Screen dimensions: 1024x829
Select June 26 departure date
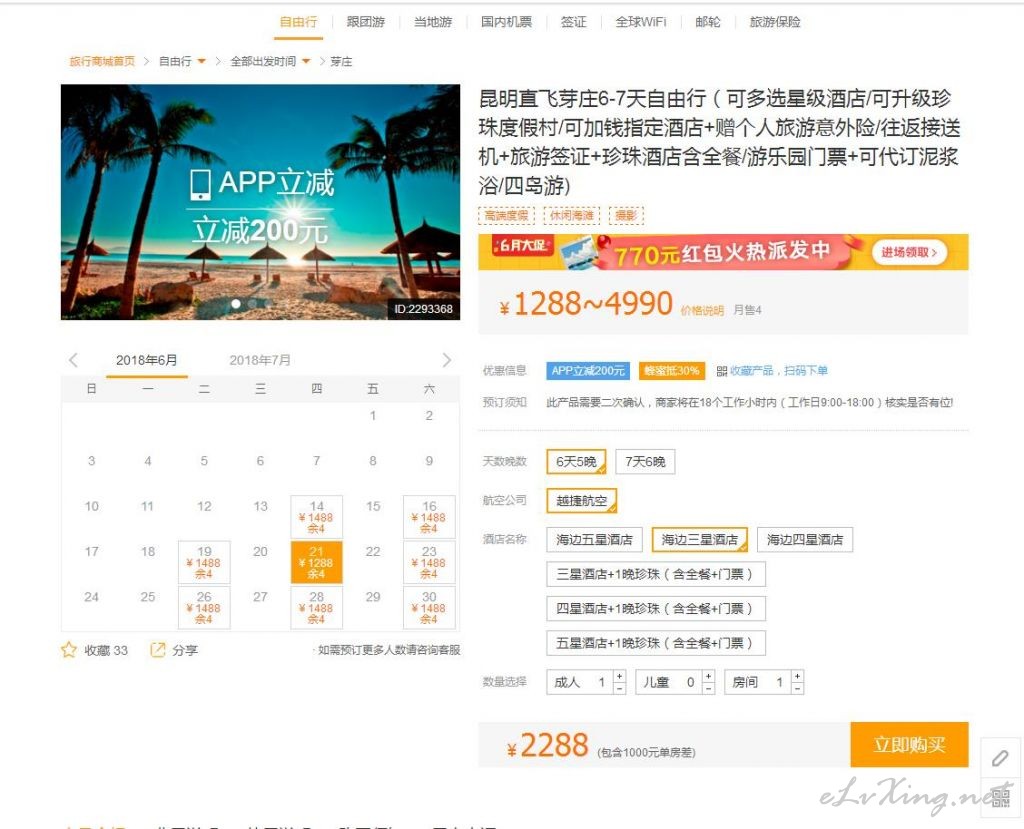click(x=204, y=607)
